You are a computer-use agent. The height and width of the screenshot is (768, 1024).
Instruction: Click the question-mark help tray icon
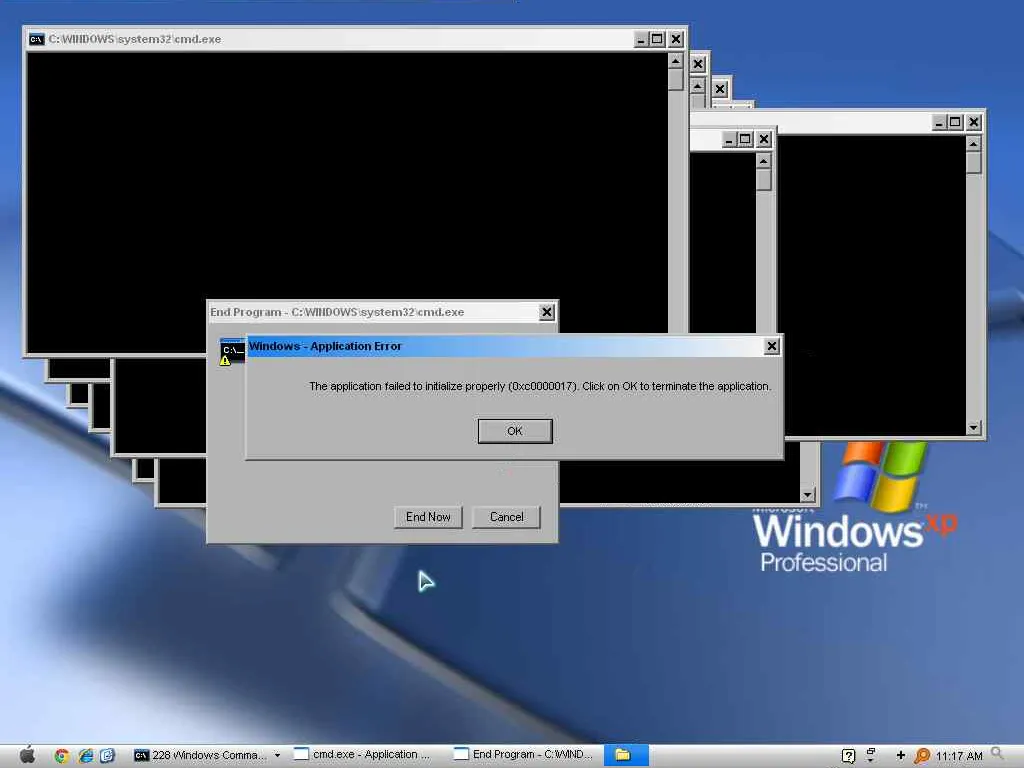[848, 756]
